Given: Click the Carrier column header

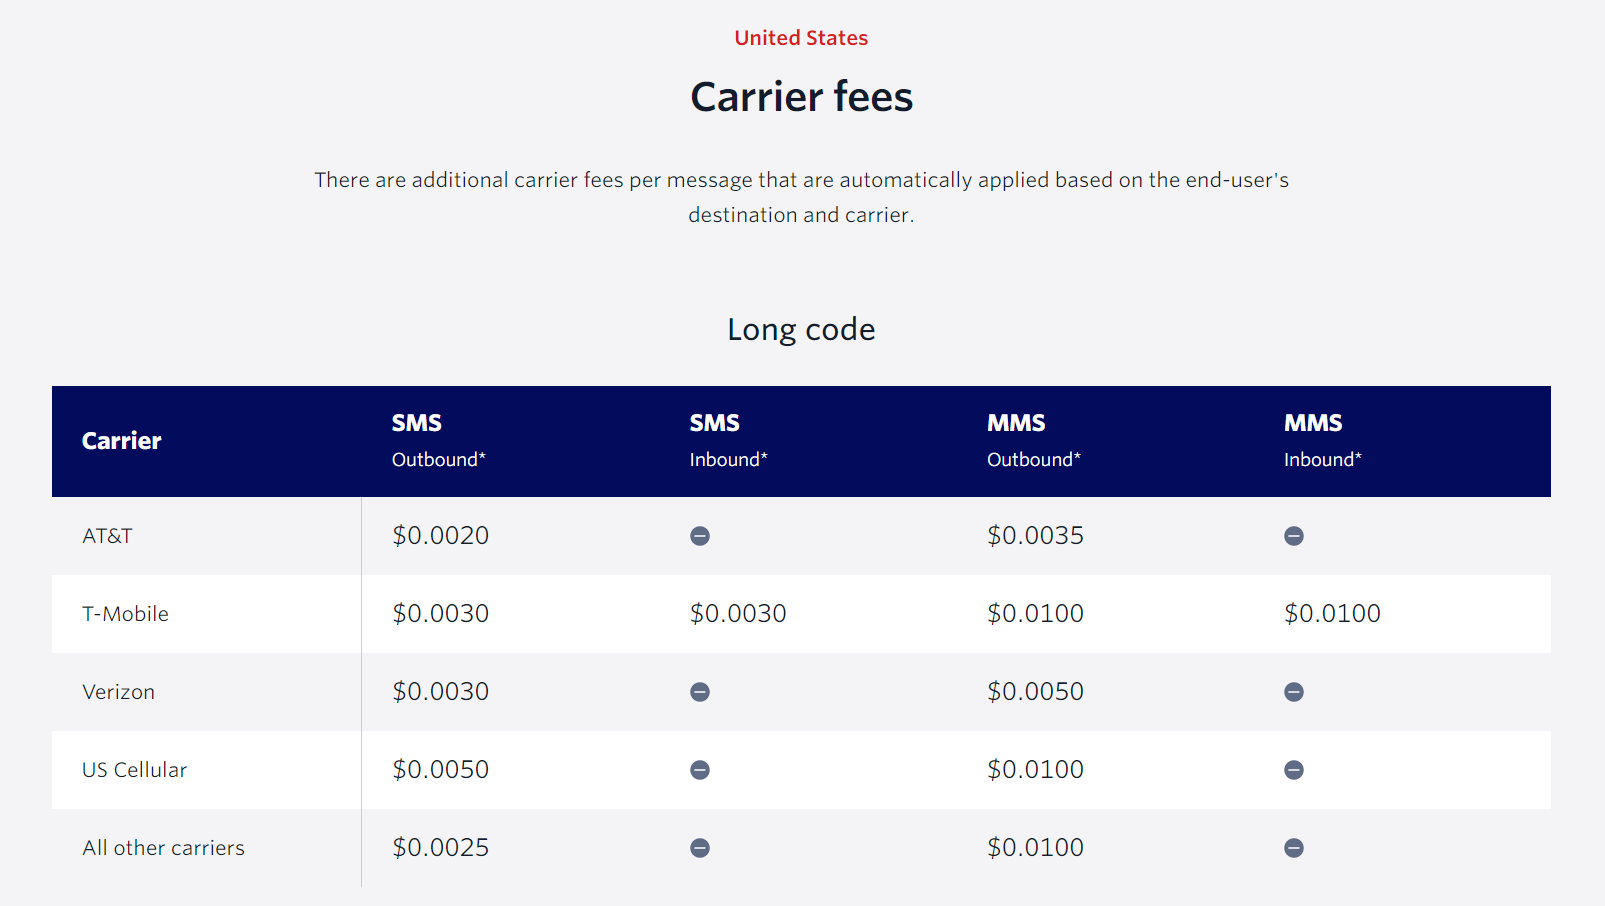Looking at the screenshot, I should (121, 441).
